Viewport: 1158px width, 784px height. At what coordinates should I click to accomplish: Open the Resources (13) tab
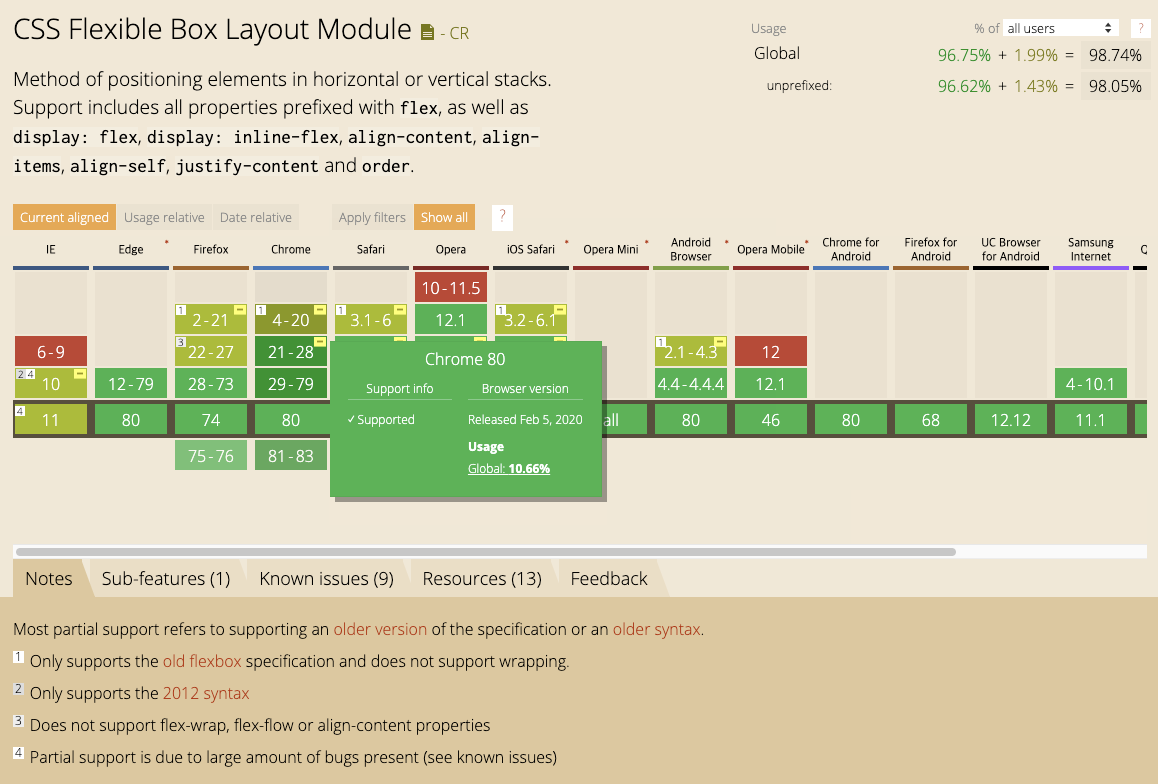coord(482,578)
